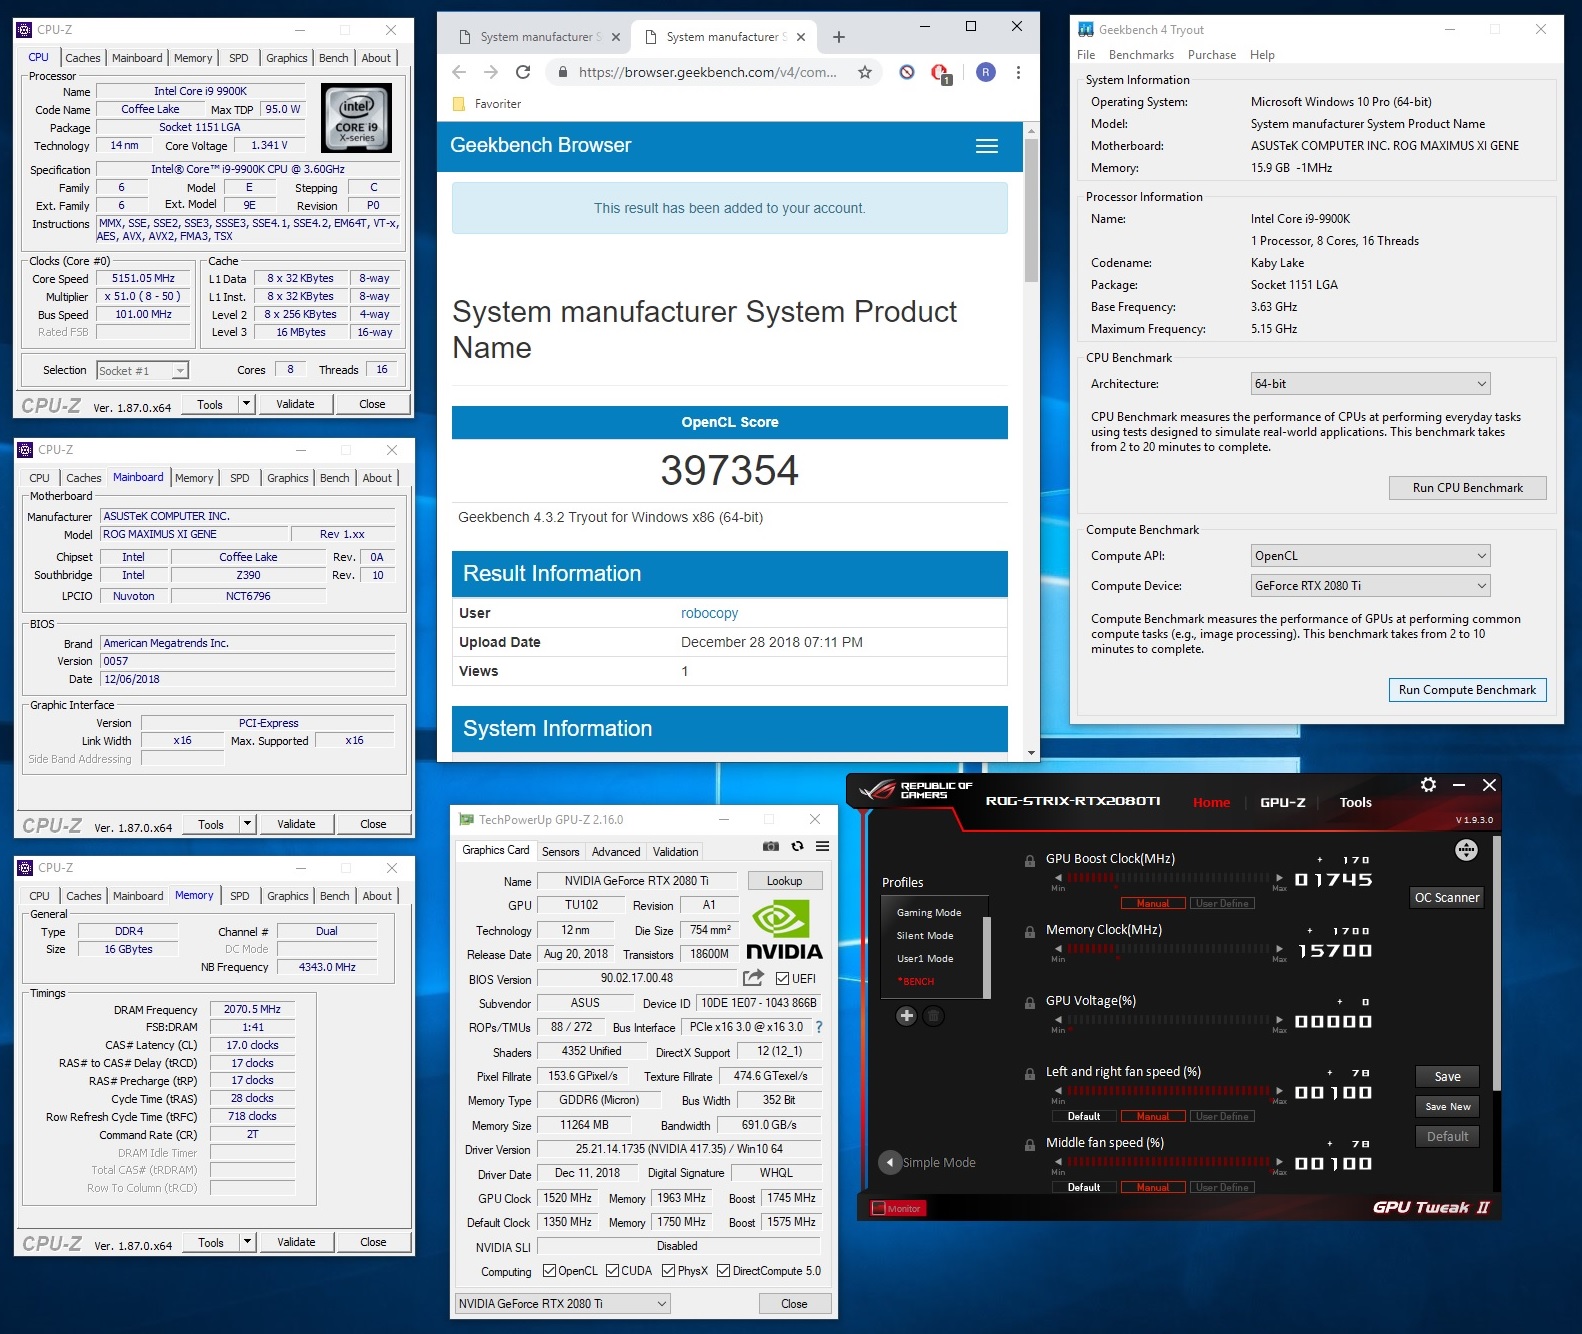Increase GPU Boost Clock with right arrow
Viewport: 1582px width, 1334px height.
coord(1279,878)
